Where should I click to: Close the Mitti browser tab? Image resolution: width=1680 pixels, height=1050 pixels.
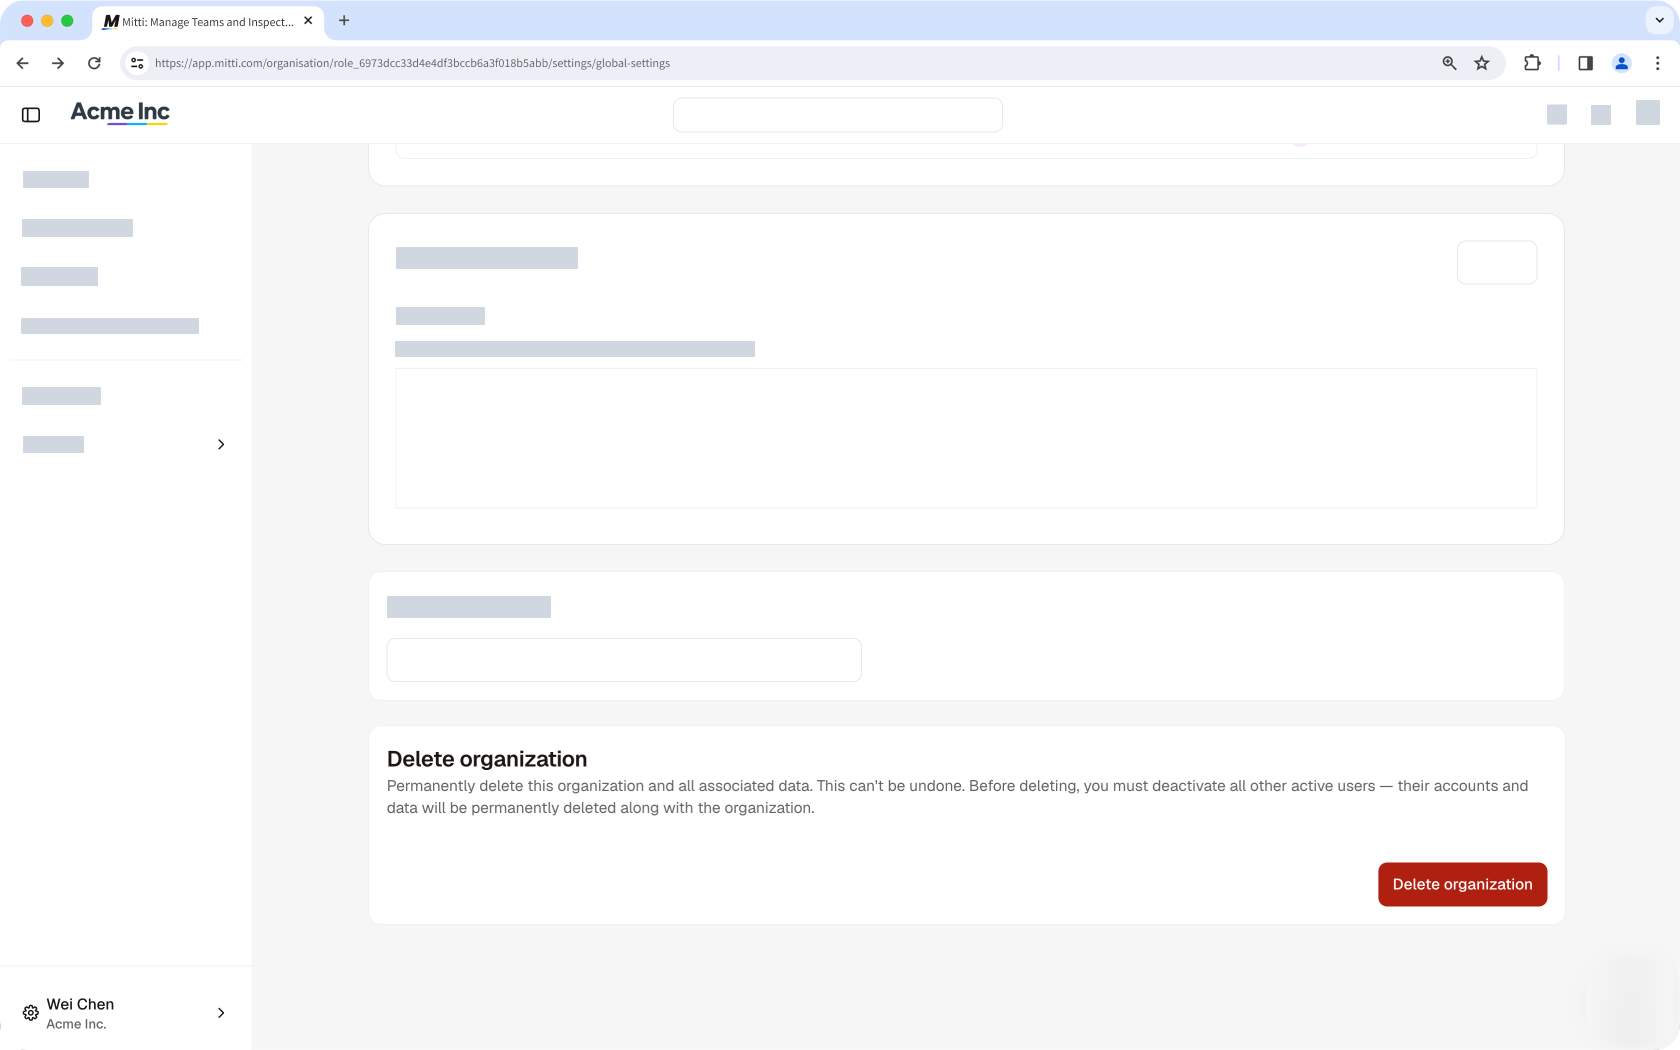coord(308,21)
